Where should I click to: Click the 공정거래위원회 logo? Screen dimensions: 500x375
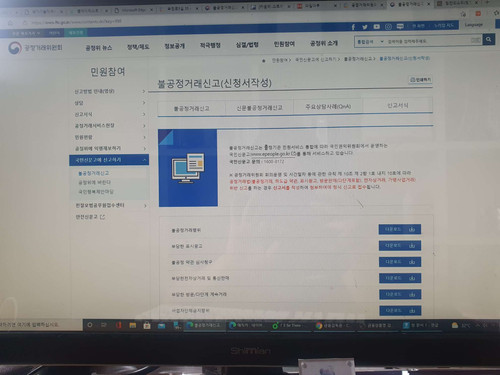pos(35,48)
